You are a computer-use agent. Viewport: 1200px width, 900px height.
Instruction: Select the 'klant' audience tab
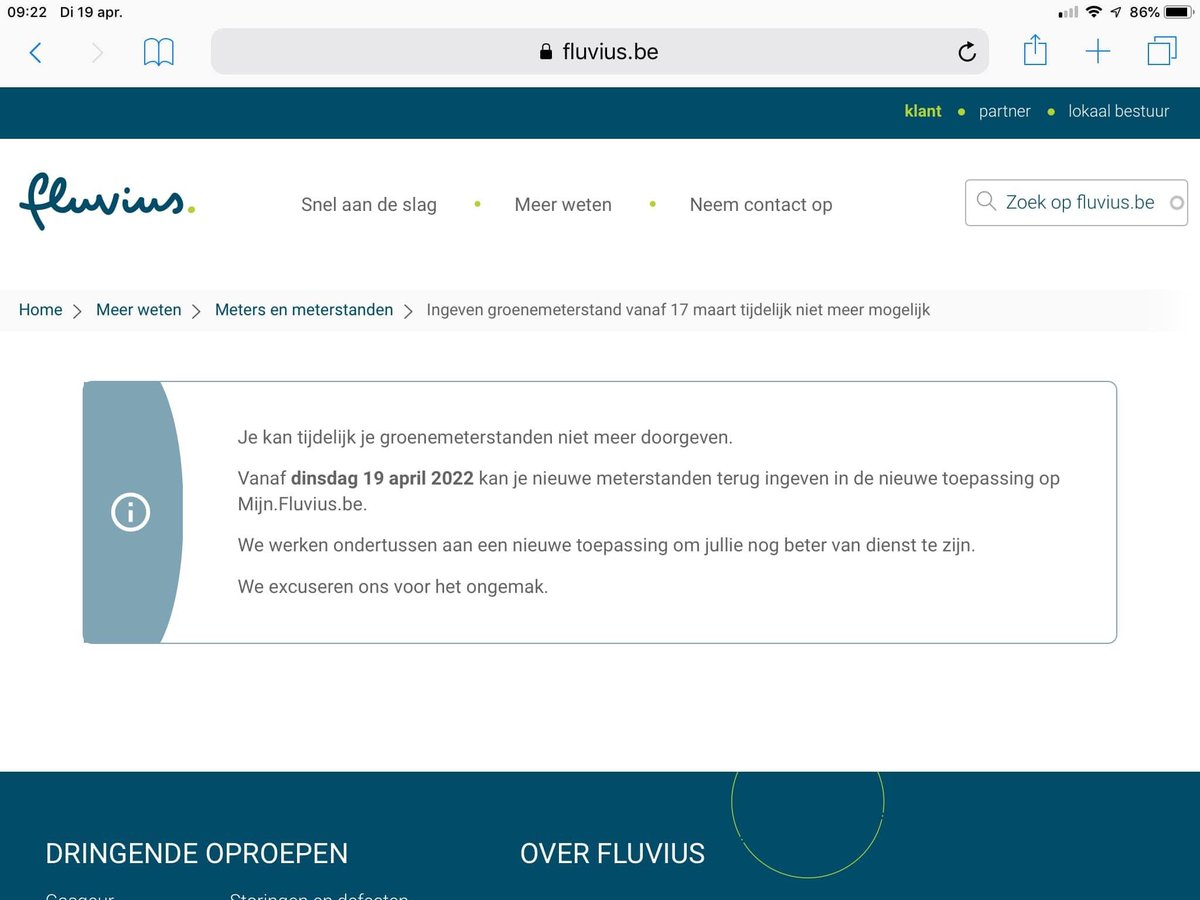tap(923, 111)
